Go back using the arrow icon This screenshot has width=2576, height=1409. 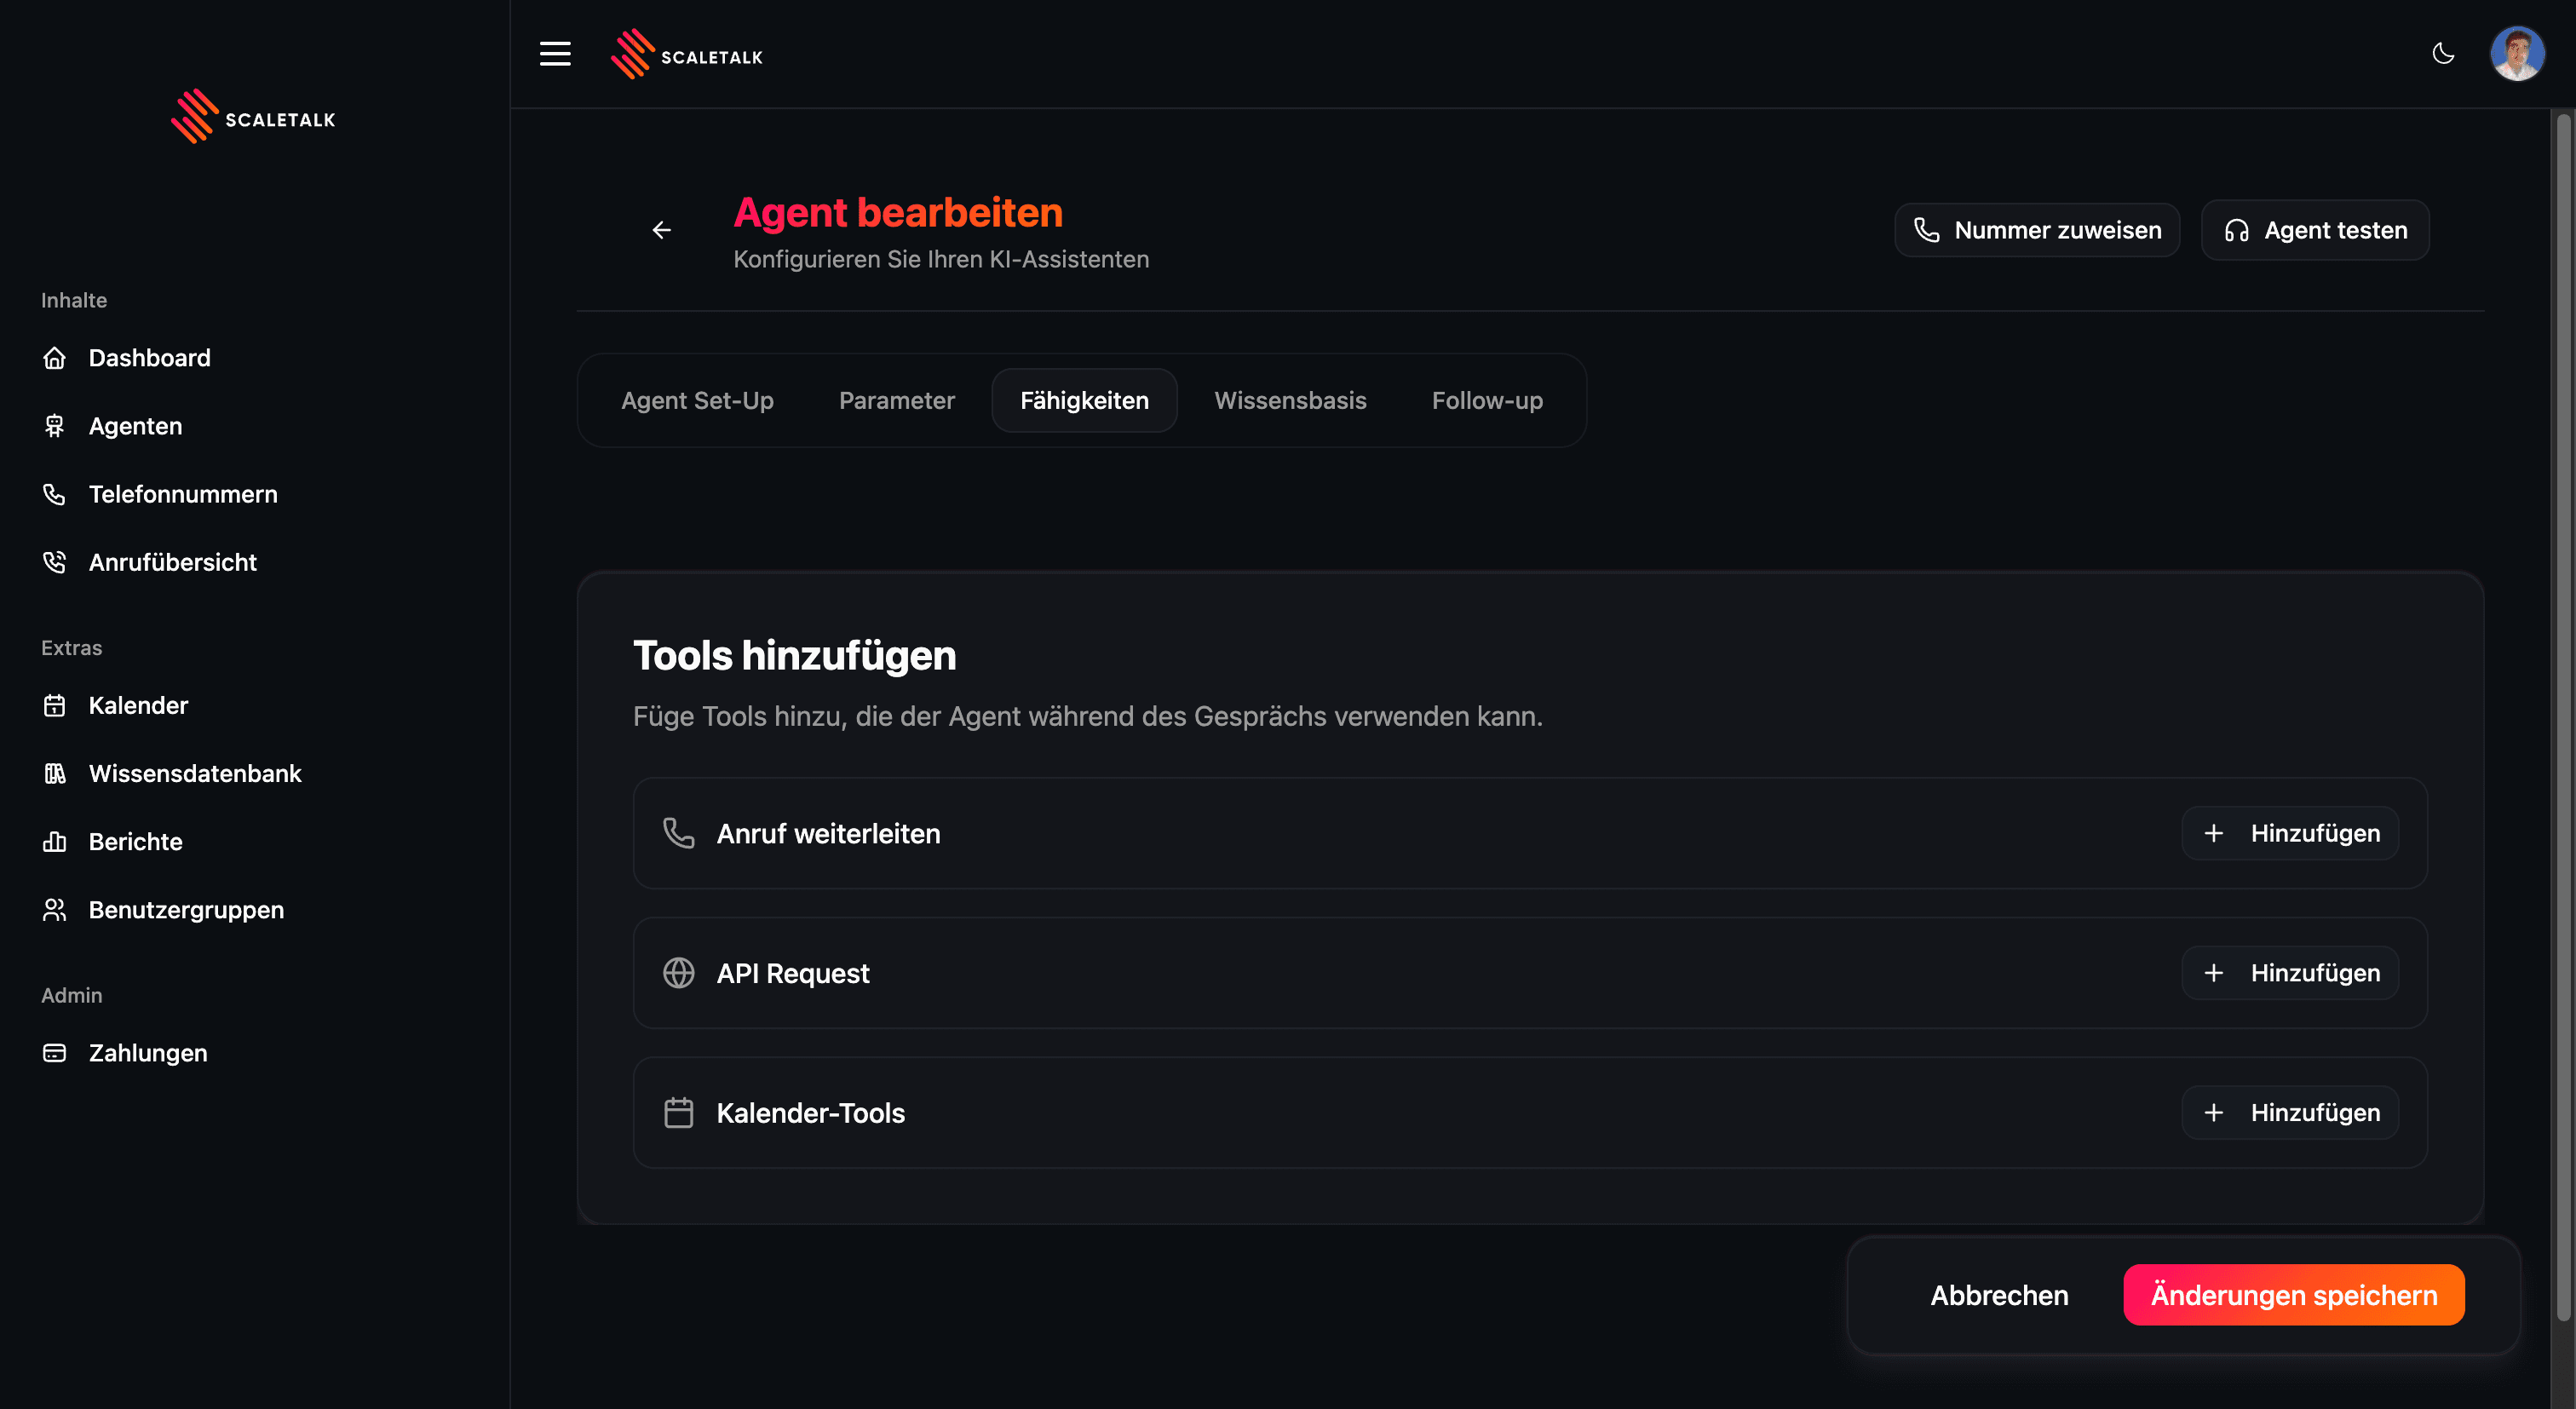tap(661, 230)
